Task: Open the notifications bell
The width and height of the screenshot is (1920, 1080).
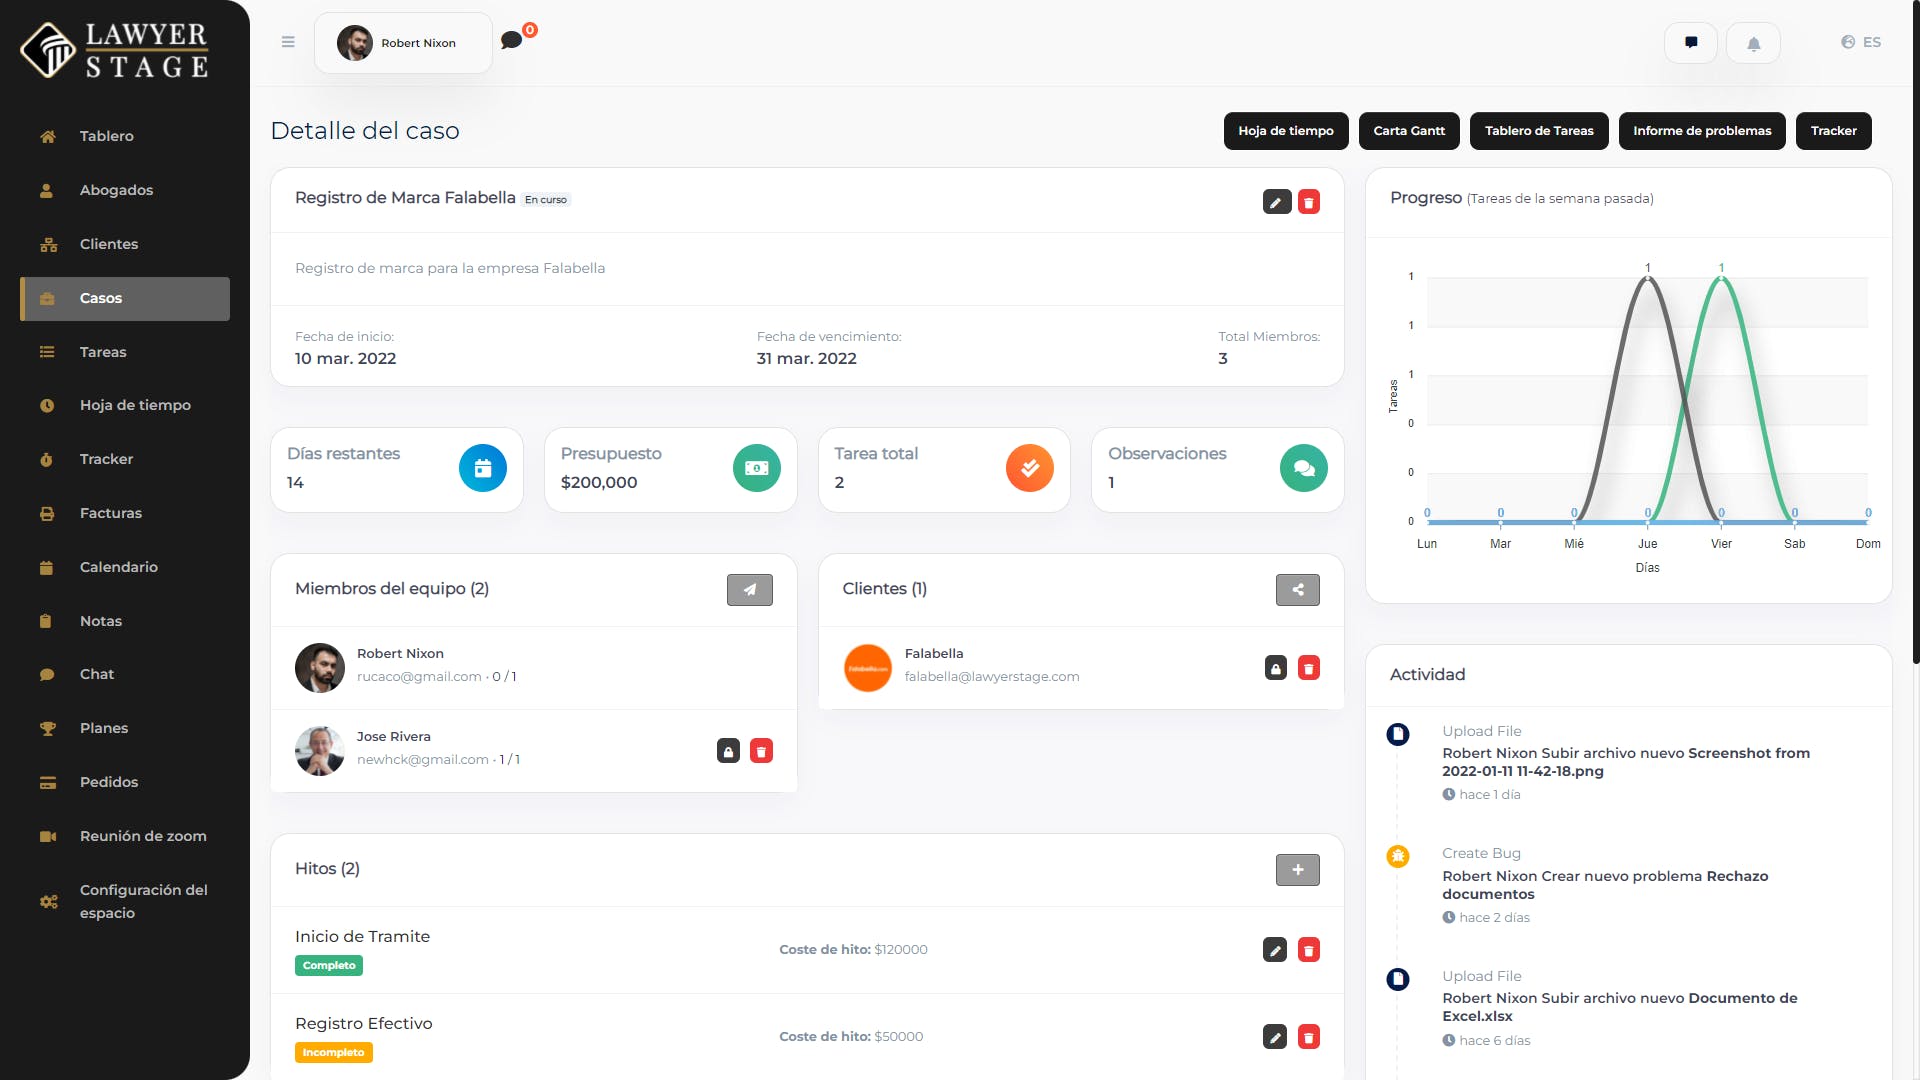Action: click(x=1753, y=43)
